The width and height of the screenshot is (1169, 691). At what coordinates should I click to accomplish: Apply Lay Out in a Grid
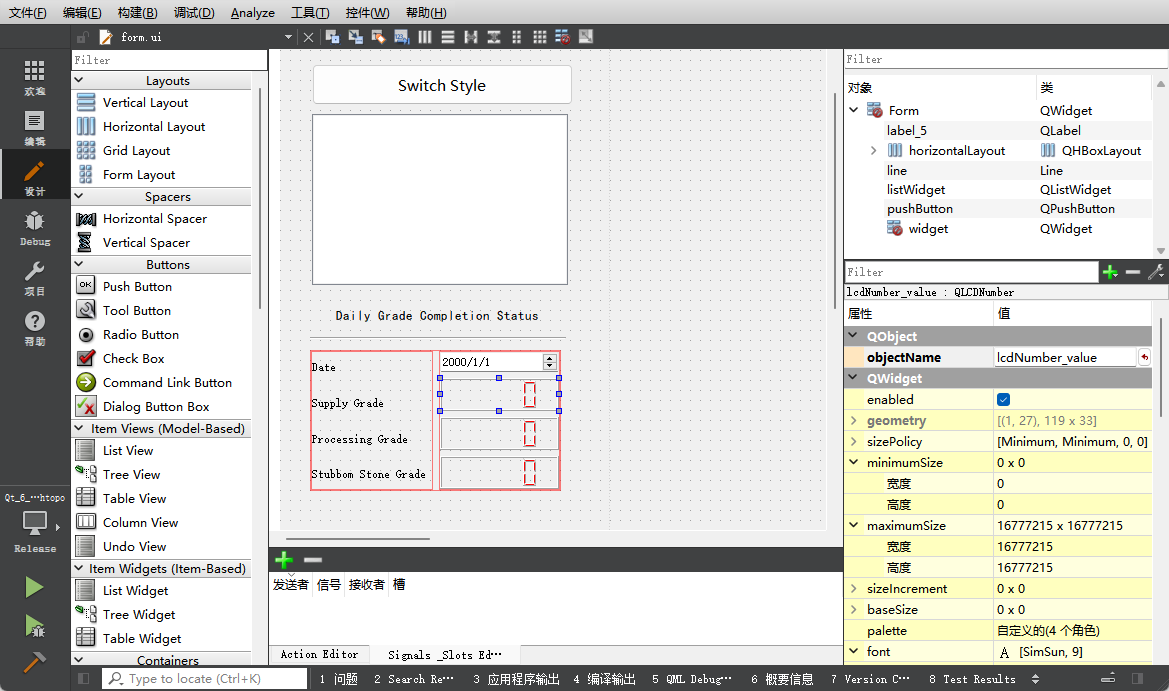click(540, 37)
